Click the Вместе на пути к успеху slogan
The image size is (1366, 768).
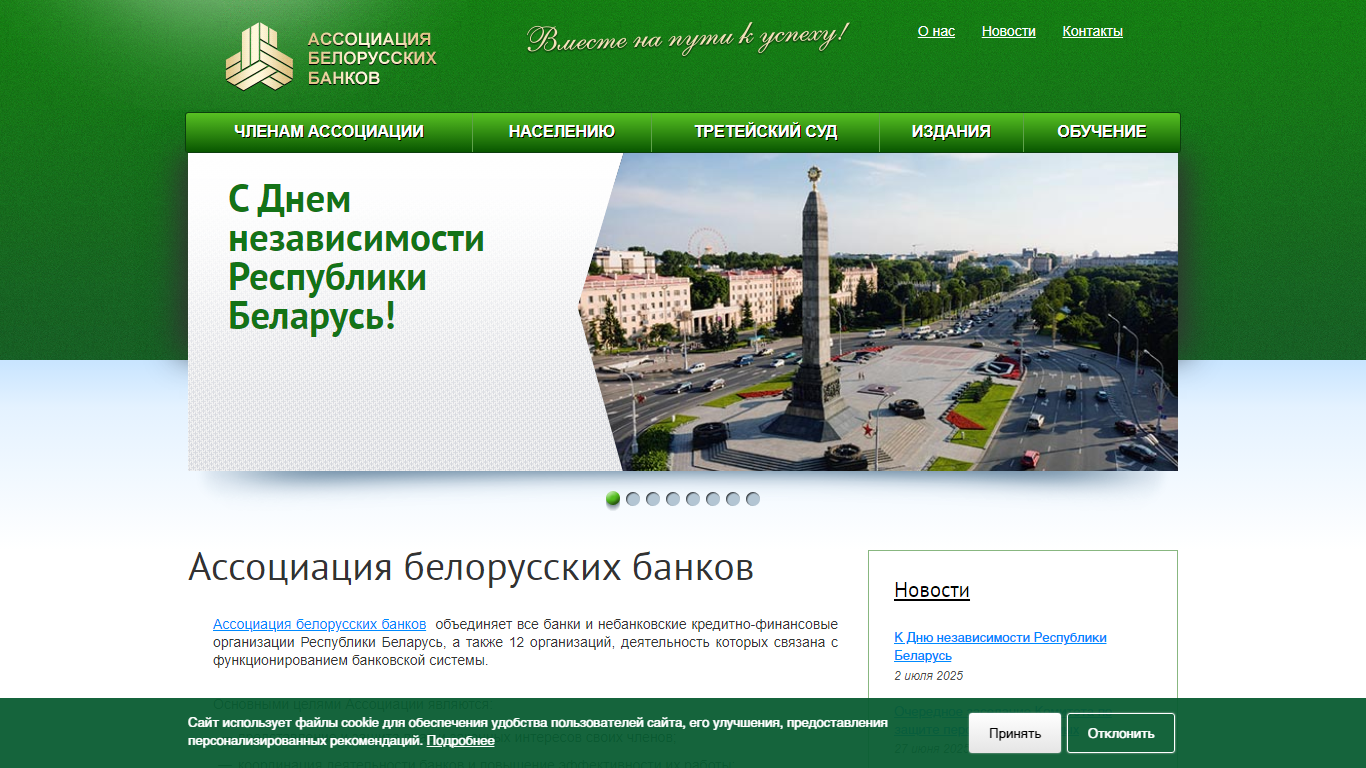tap(688, 37)
